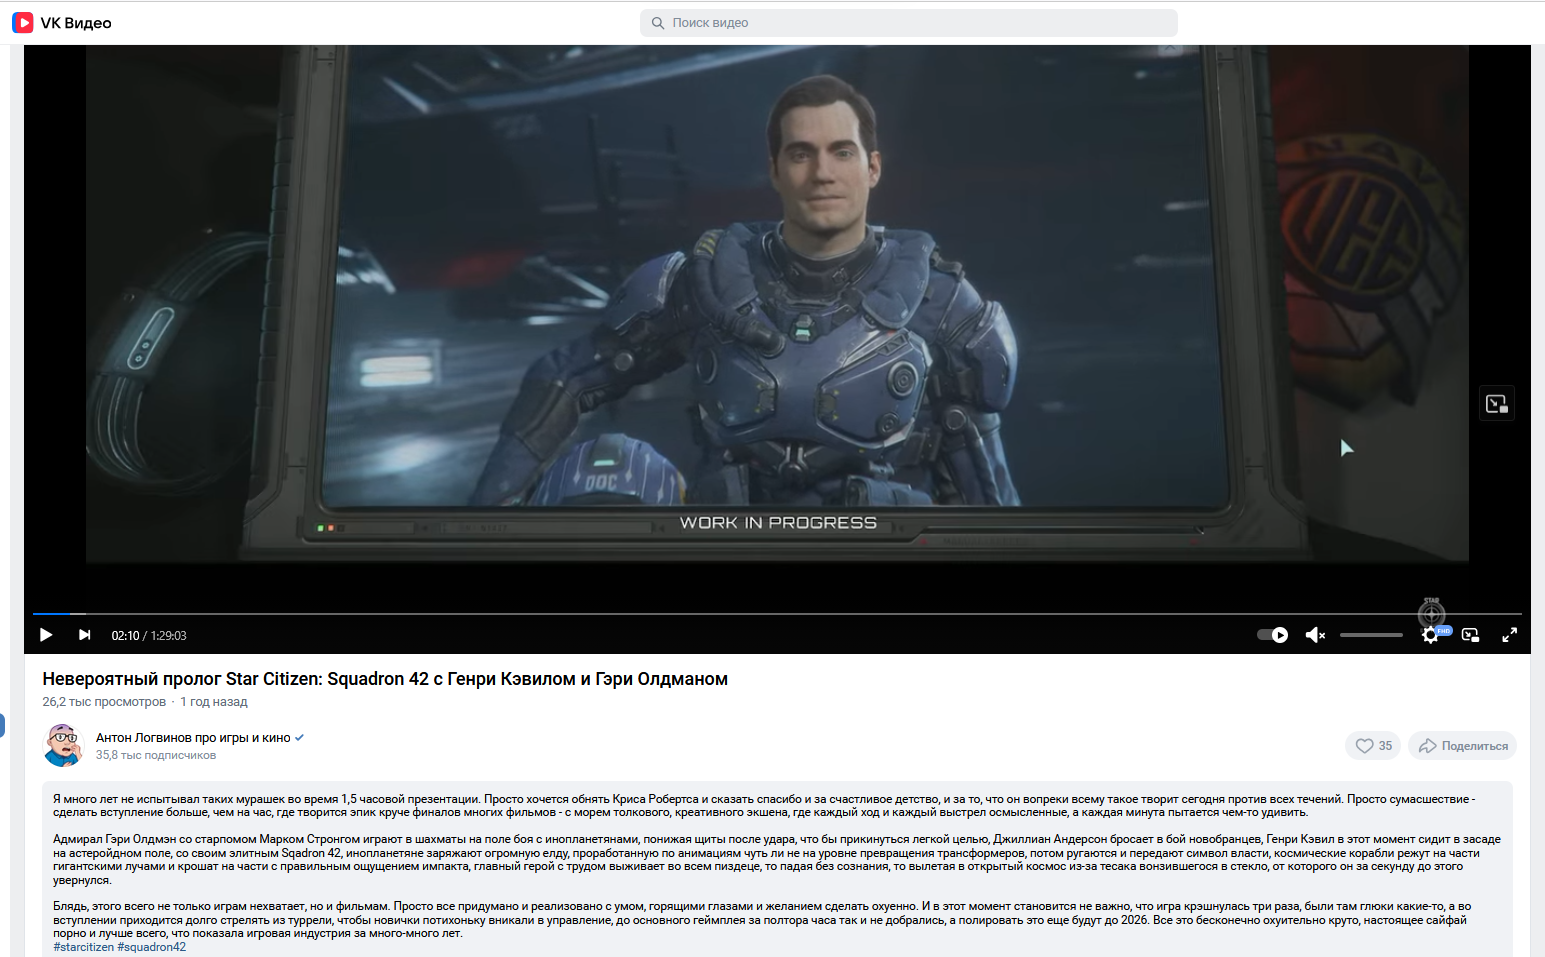The height and width of the screenshot is (957, 1545).
Task: Click the '1 год назад' upload date
Action: pyautogui.click(x=213, y=702)
